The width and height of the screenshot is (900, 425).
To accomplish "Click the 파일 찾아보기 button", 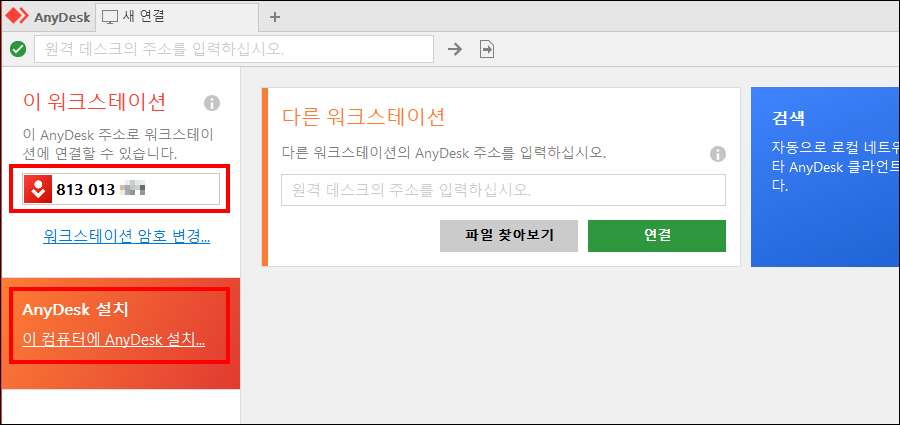I will click(509, 235).
